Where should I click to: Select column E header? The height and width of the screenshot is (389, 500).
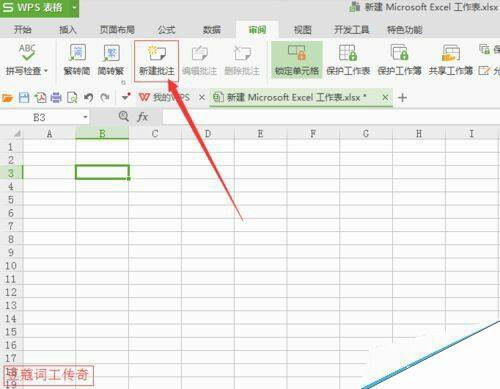coord(260,134)
